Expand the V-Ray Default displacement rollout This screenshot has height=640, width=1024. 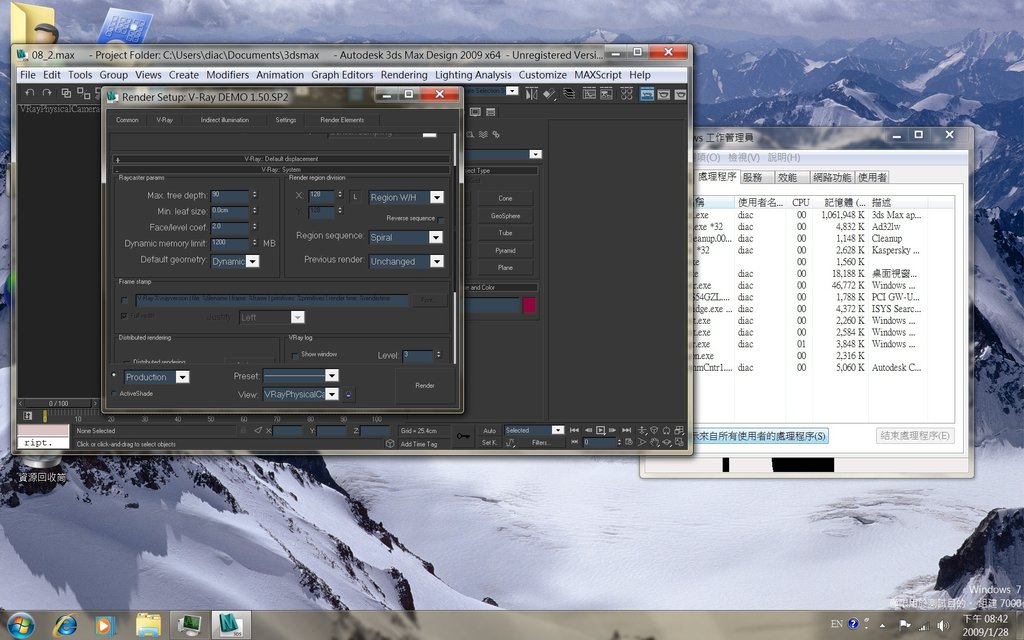(281, 159)
